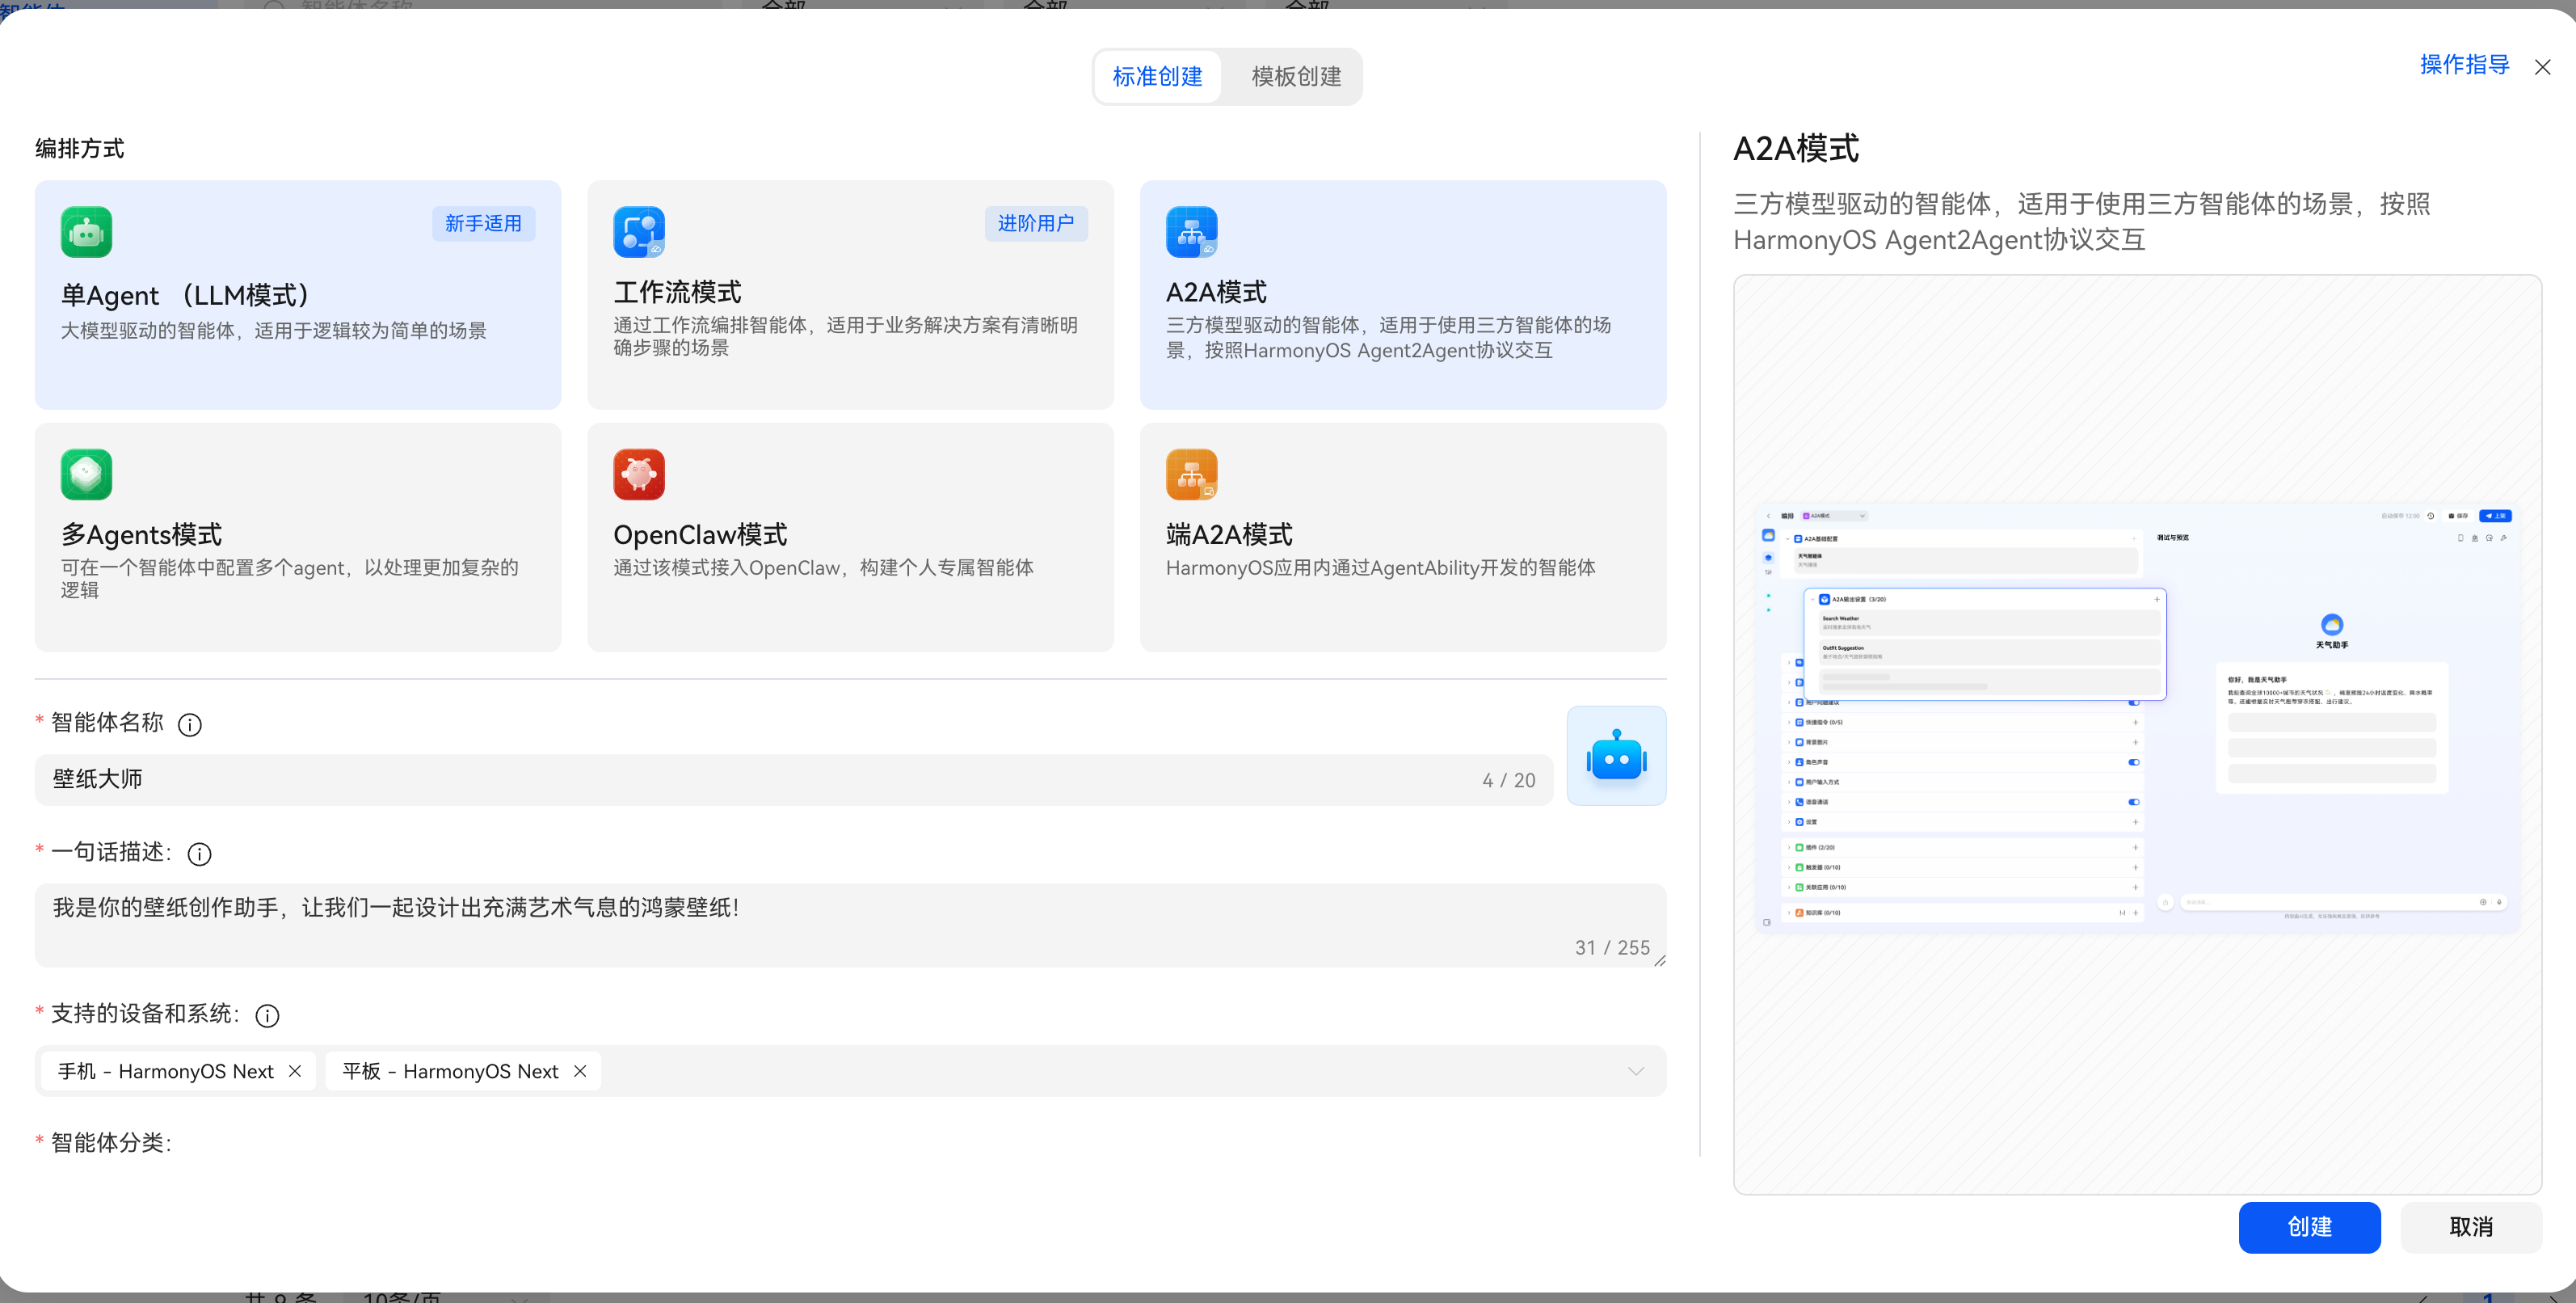This screenshot has height=1303, width=2576.
Task: Click 端A2A description about AgentAbility
Action: [x=1380, y=568]
